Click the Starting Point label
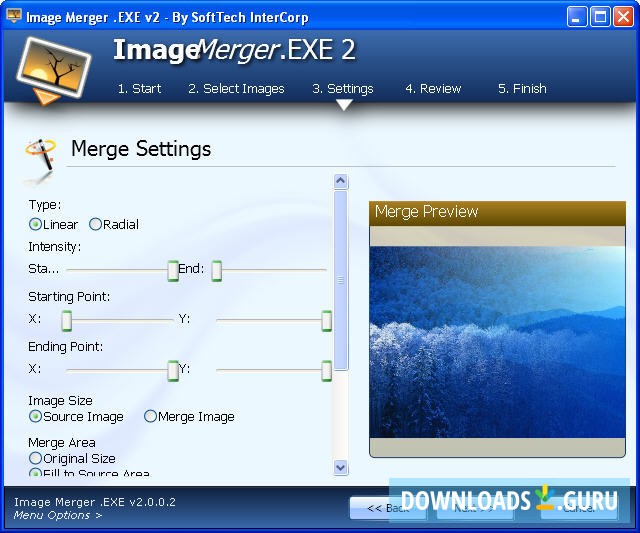Screen dimensions: 640x533 69,297
